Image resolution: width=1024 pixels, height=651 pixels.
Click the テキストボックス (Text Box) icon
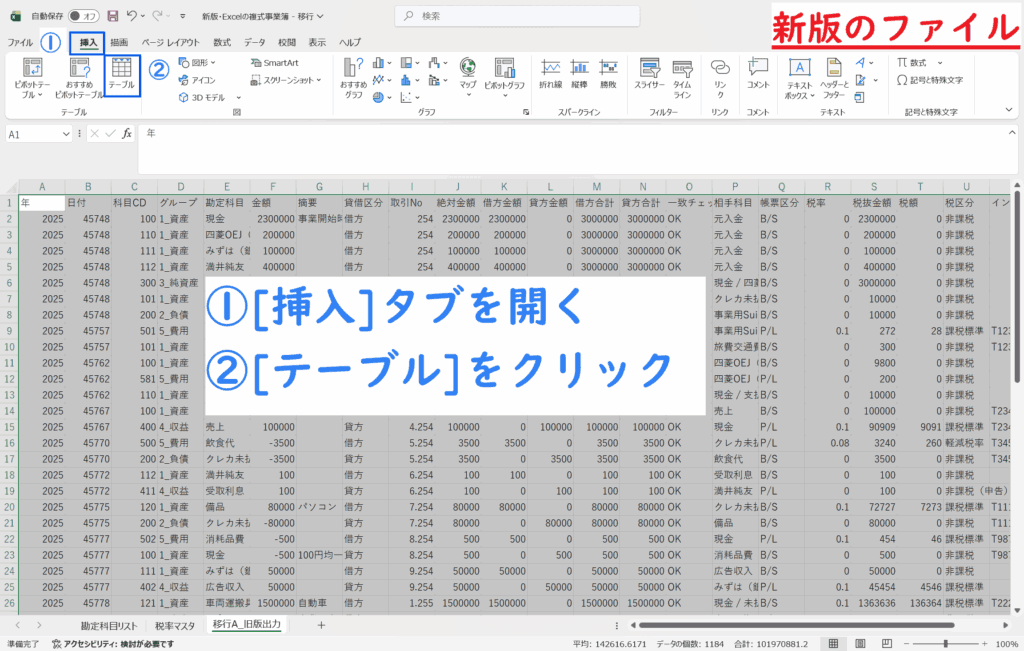(799, 76)
